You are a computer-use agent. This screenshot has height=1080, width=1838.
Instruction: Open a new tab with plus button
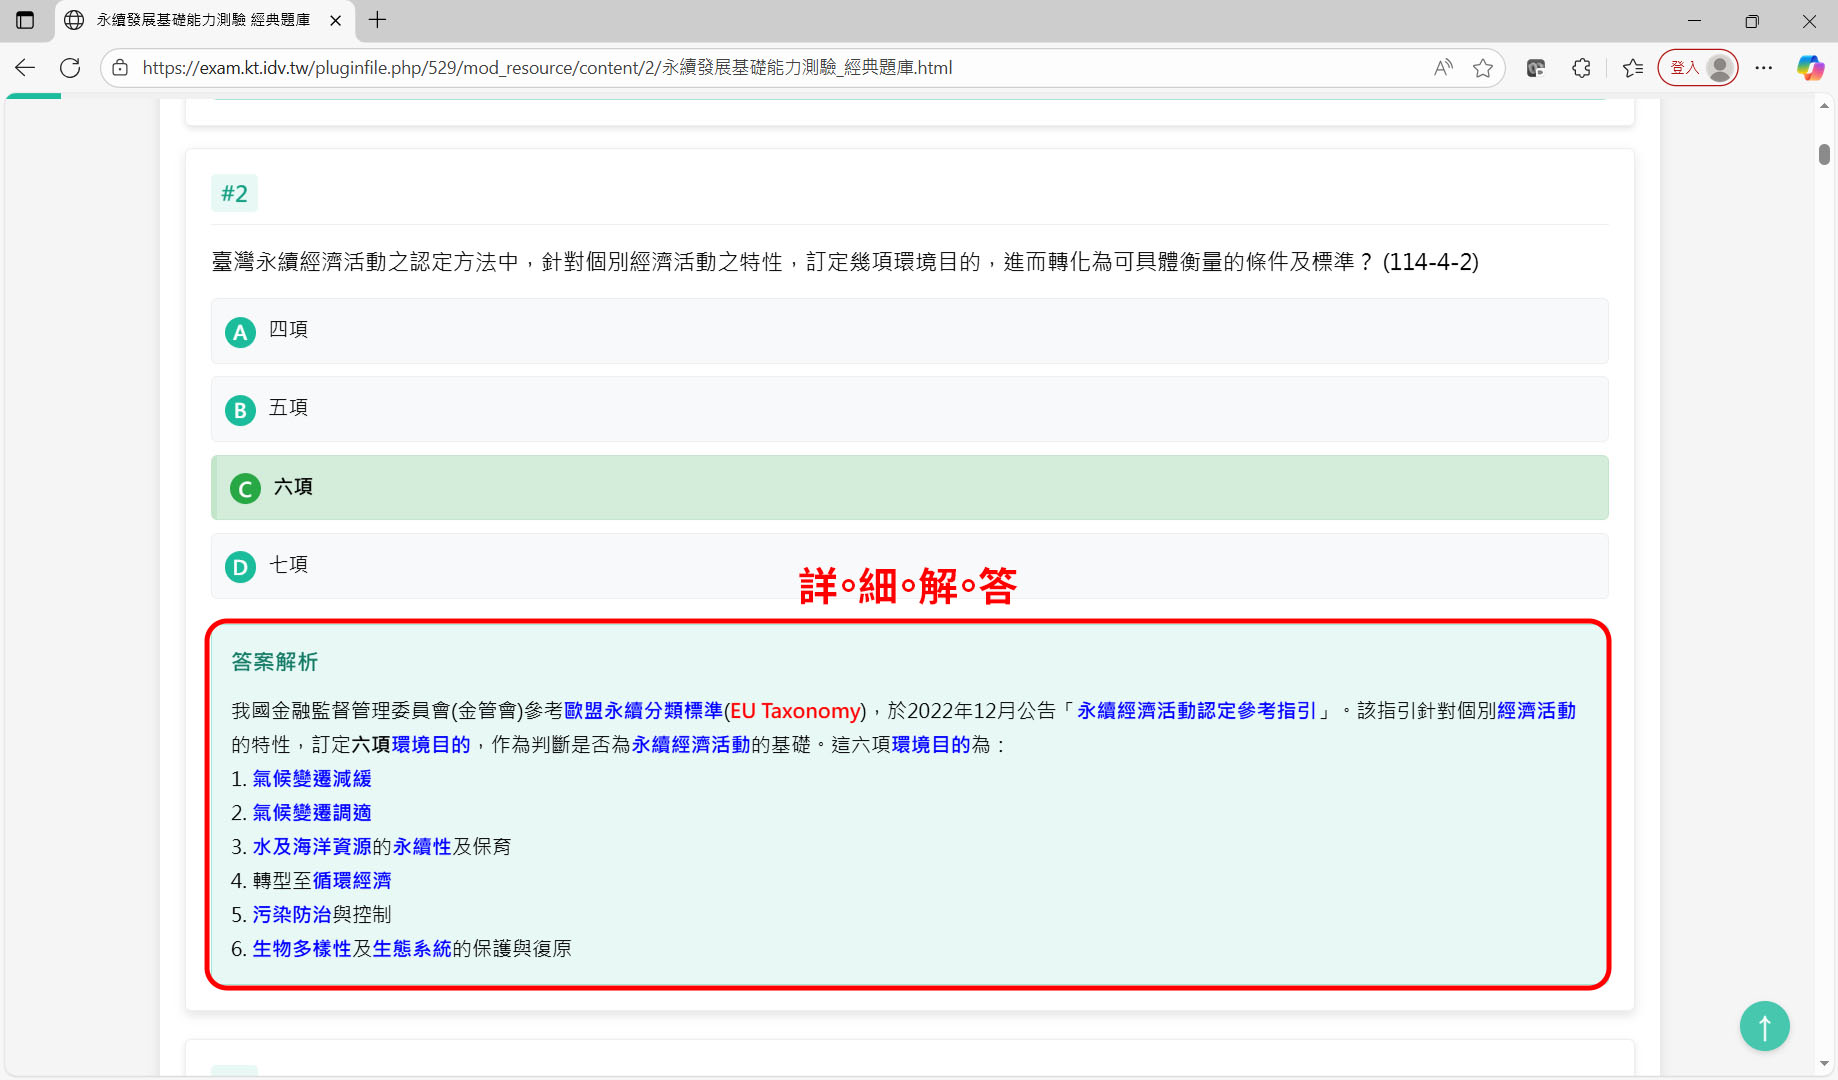point(377,20)
